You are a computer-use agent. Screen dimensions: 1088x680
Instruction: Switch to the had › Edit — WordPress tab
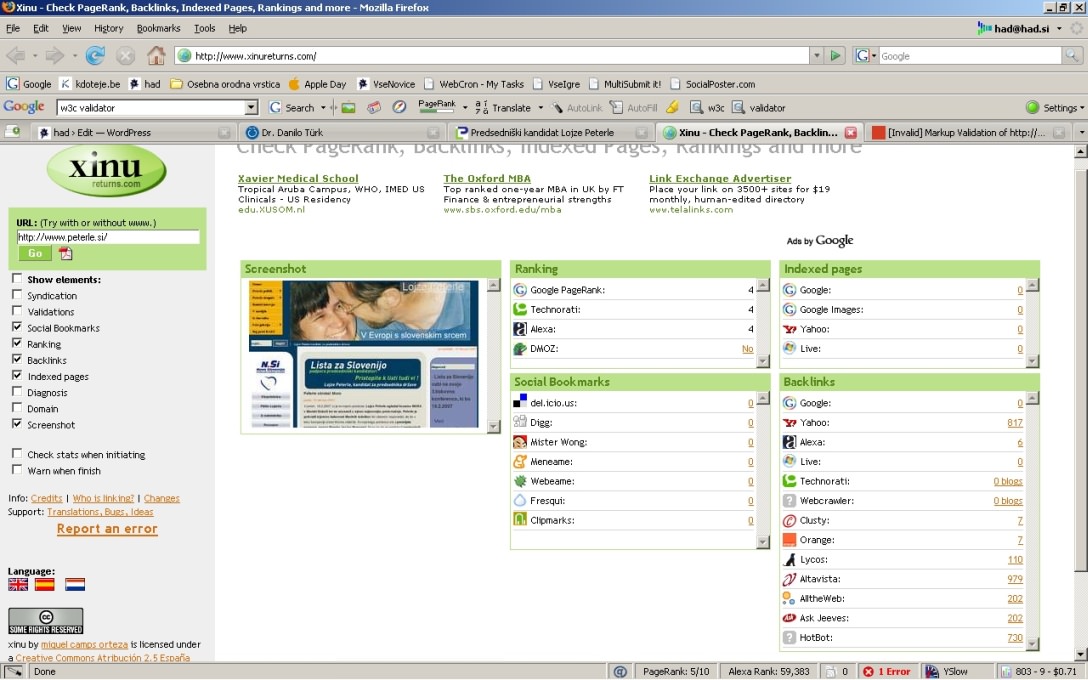(x=134, y=132)
